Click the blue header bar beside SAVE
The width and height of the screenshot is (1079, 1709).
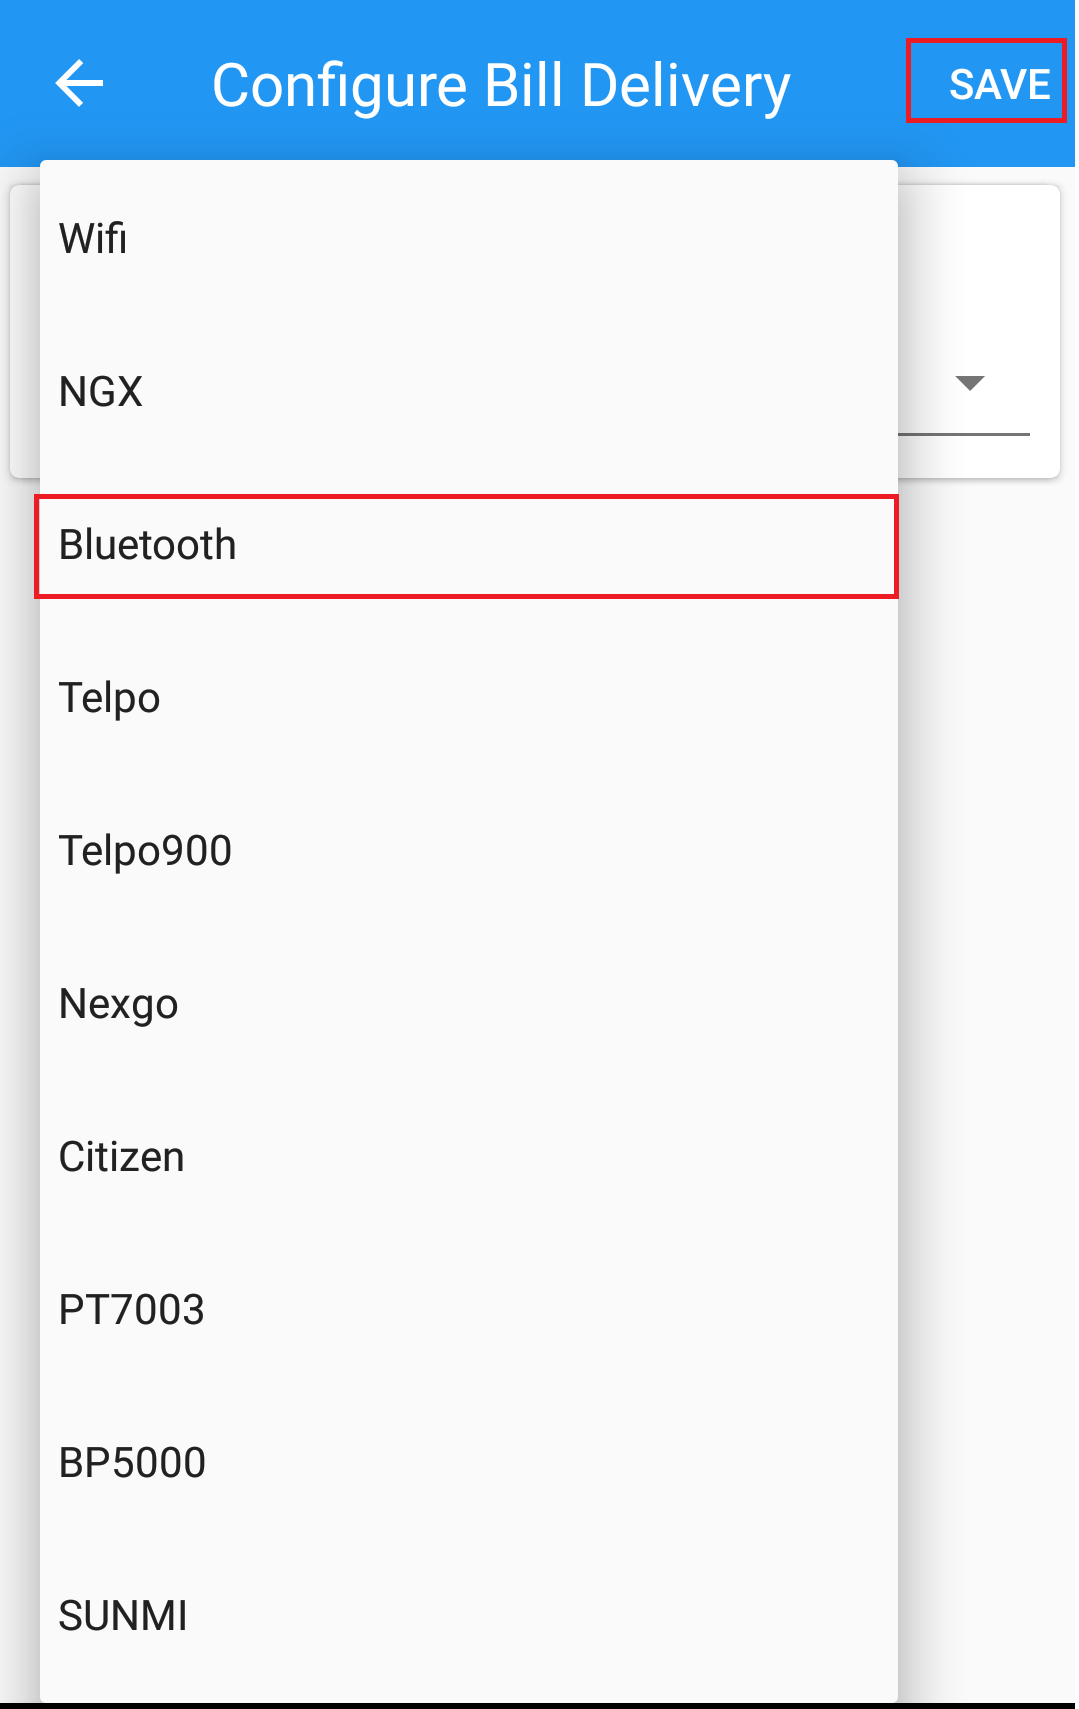tap(848, 84)
